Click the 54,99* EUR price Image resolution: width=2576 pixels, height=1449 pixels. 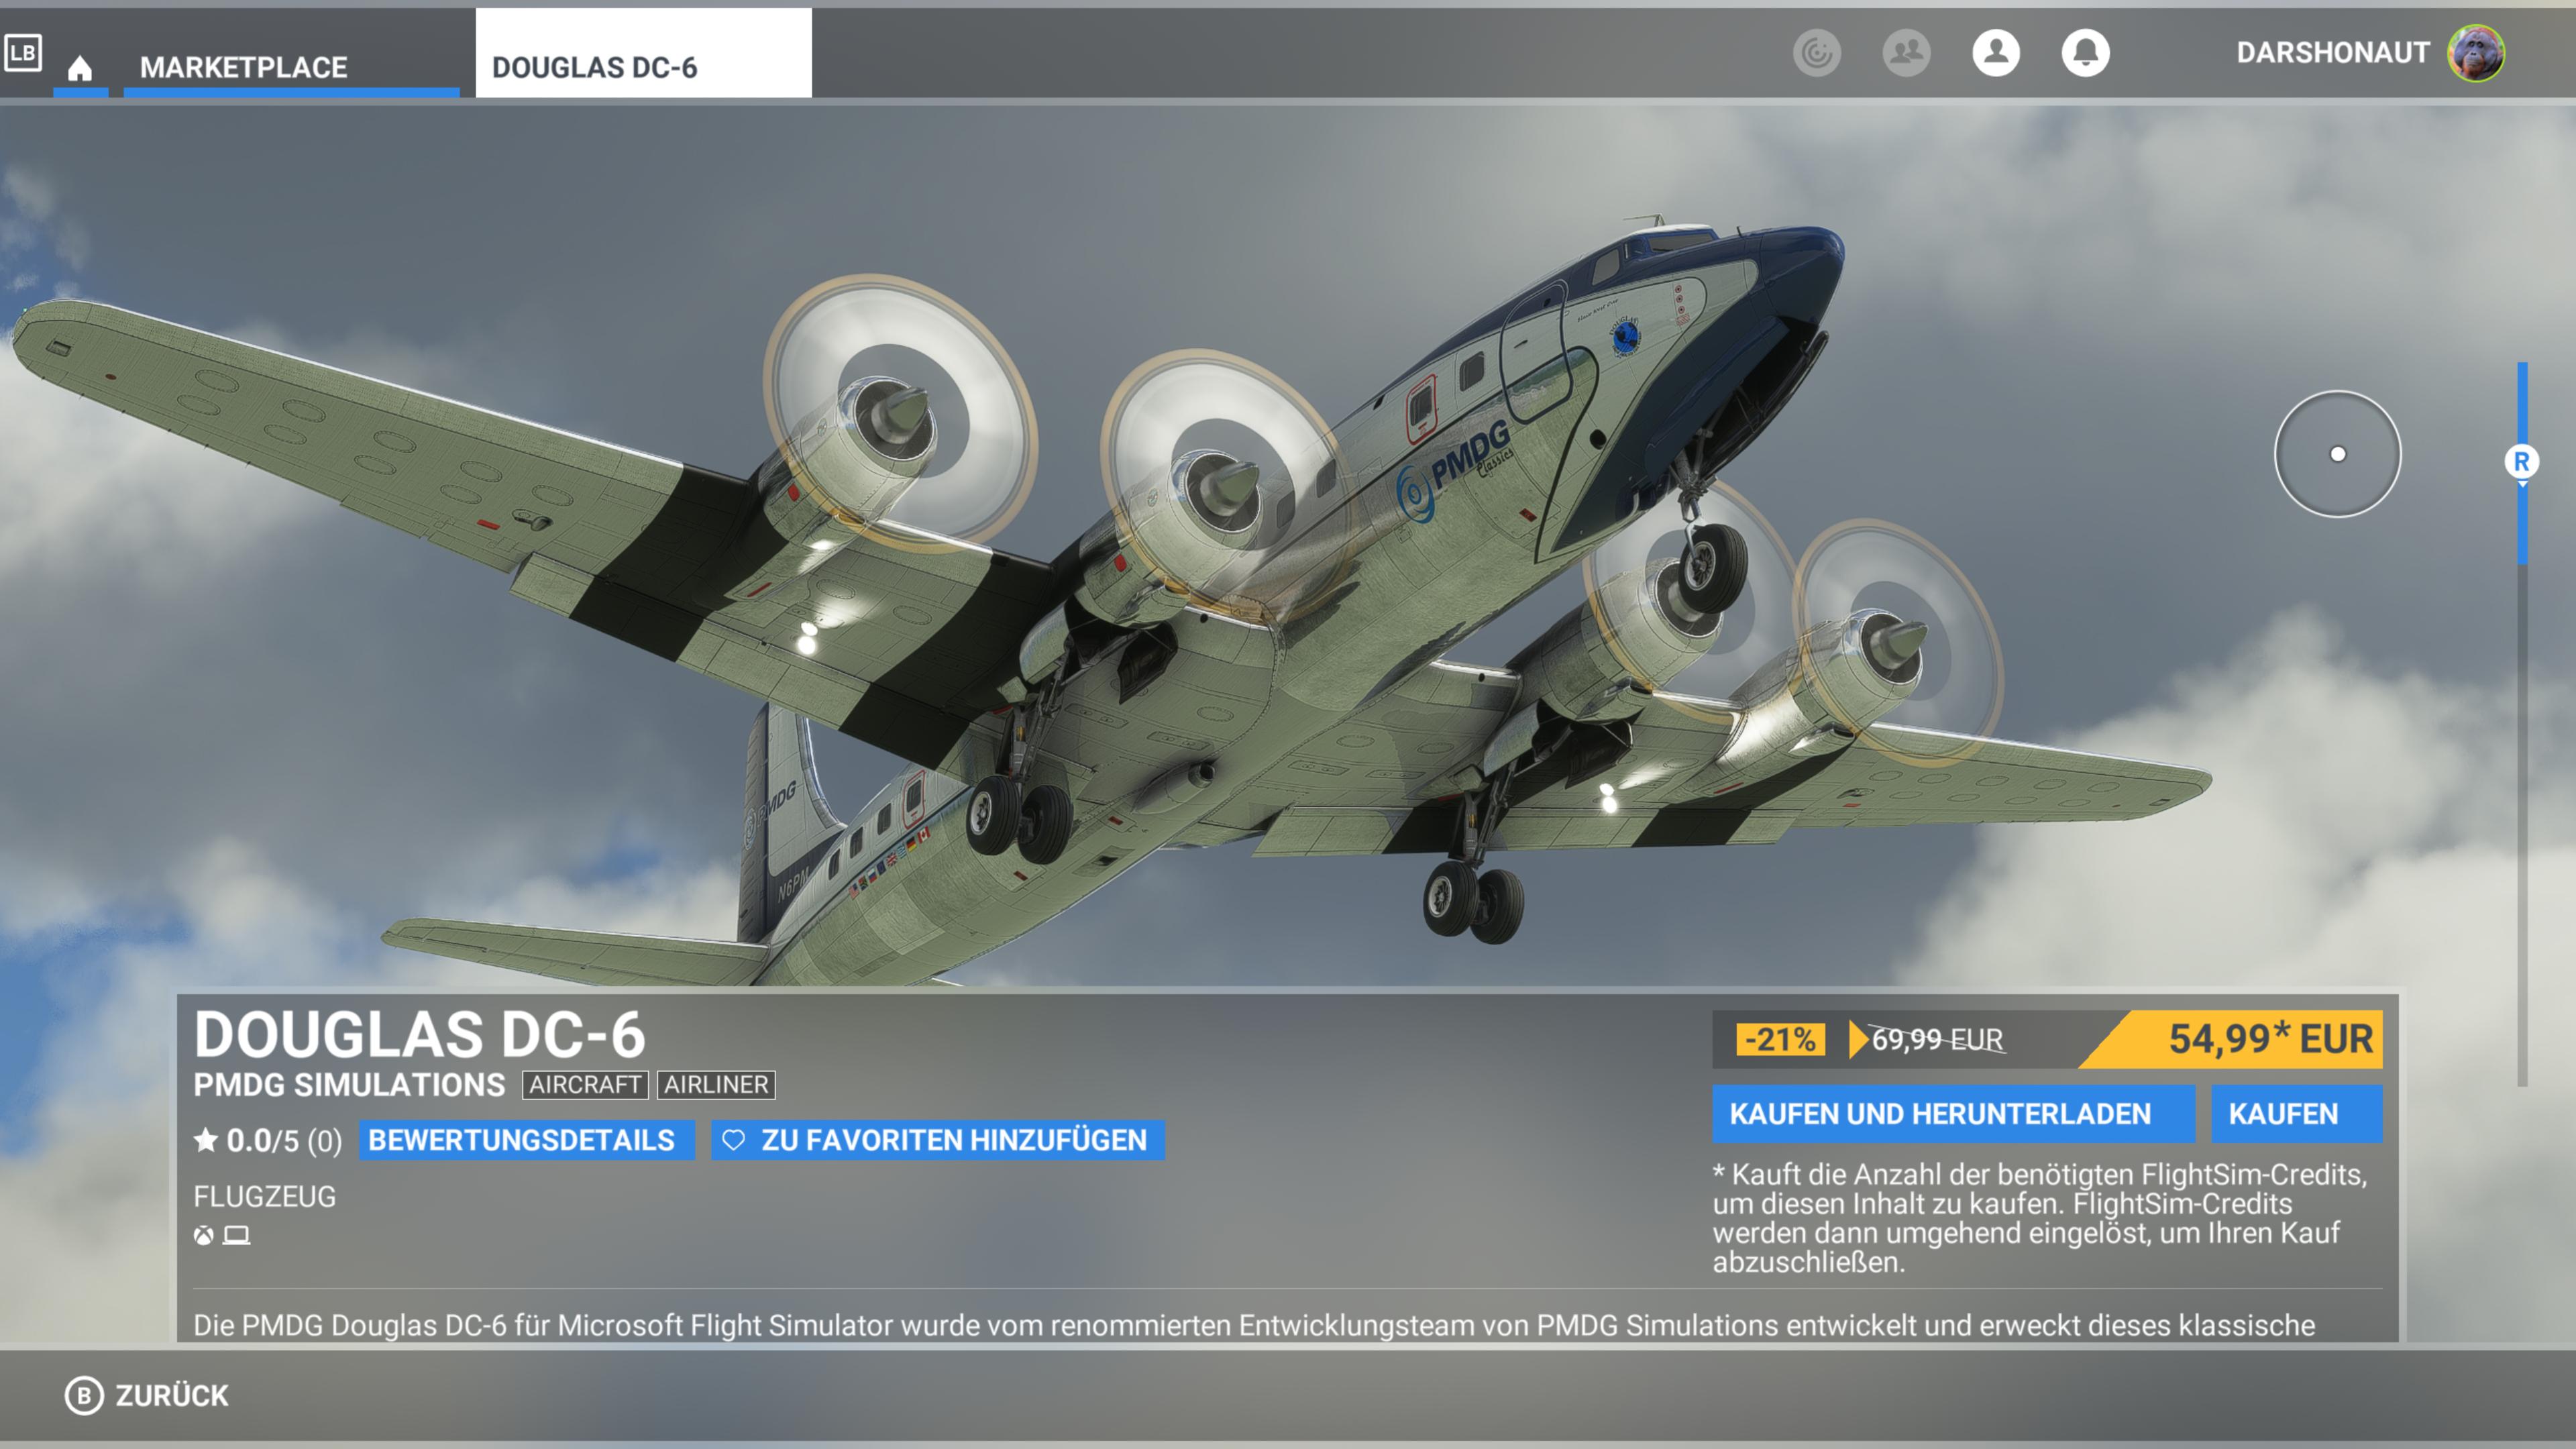click(x=2270, y=1039)
